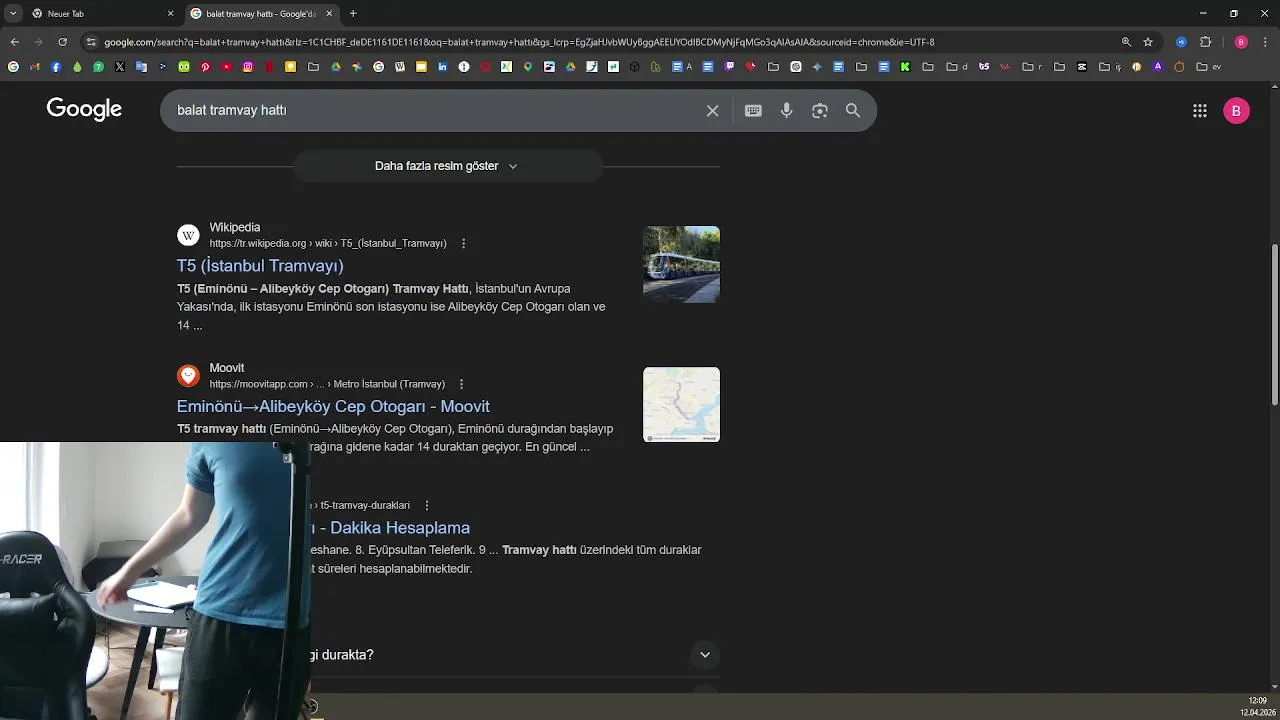Open the LinkedIn bookmark
This screenshot has width=1280, height=720.
tap(442, 67)
